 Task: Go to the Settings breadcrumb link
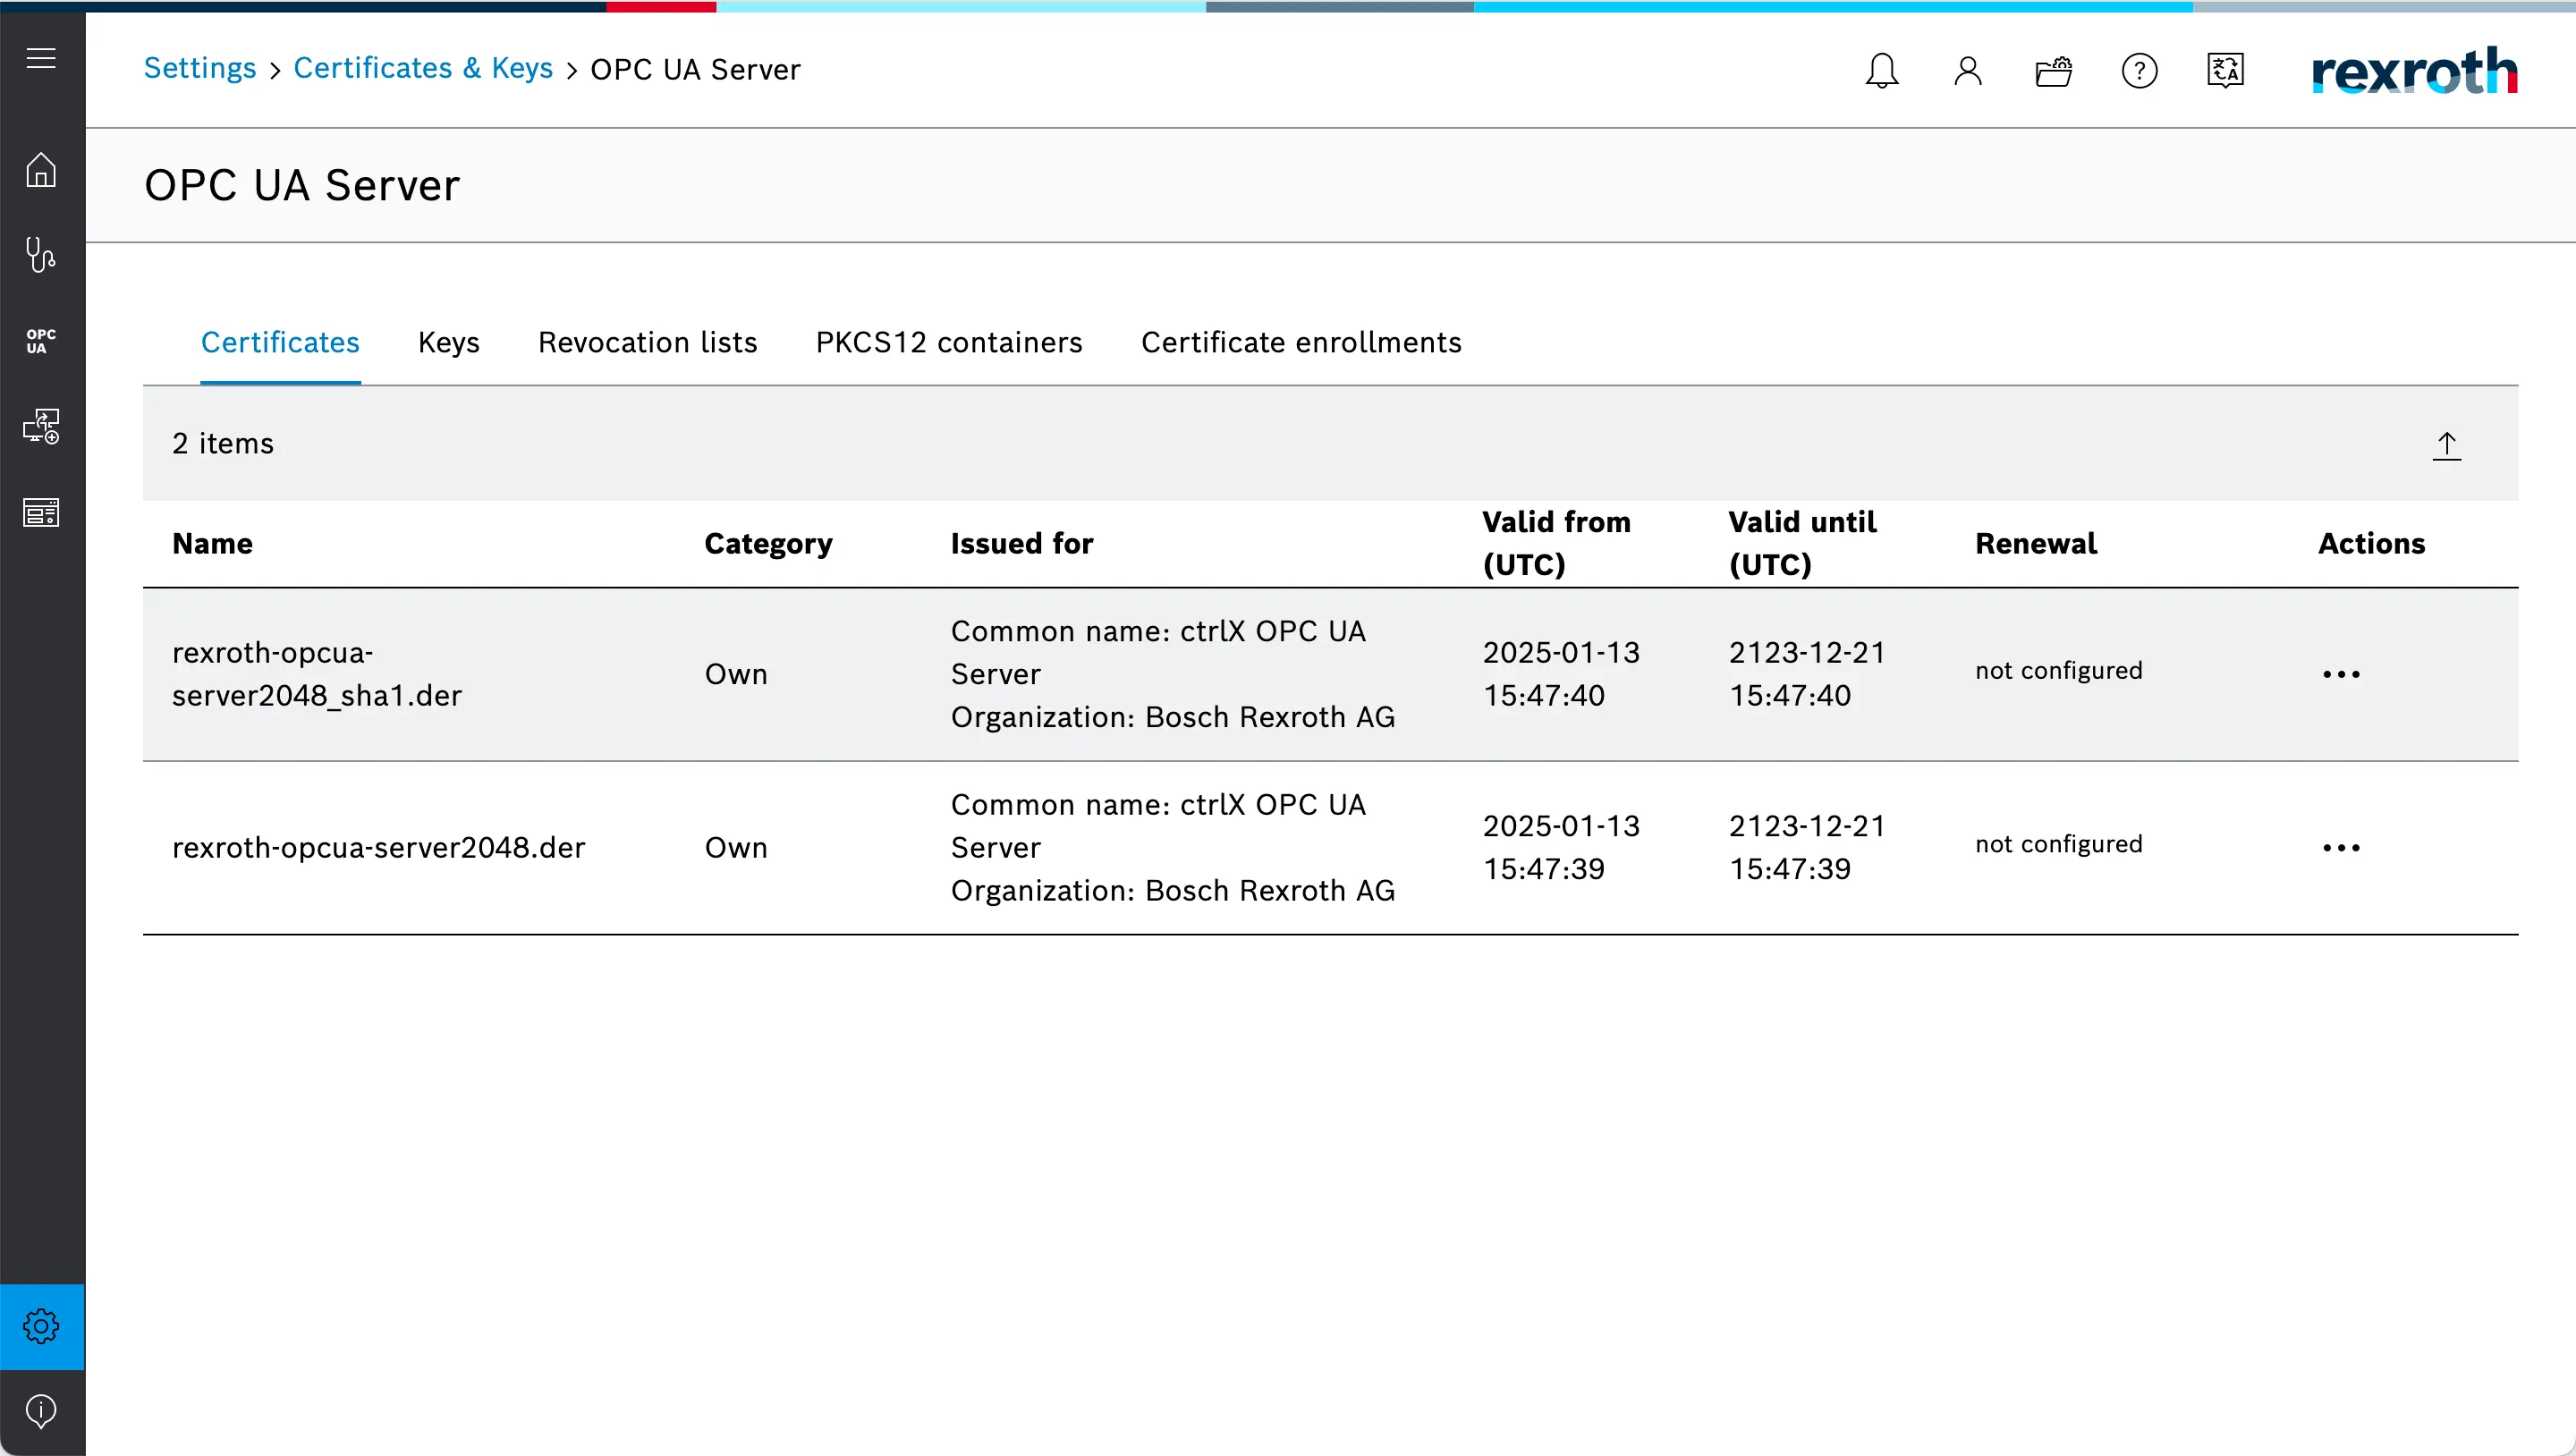pos(200,68)
